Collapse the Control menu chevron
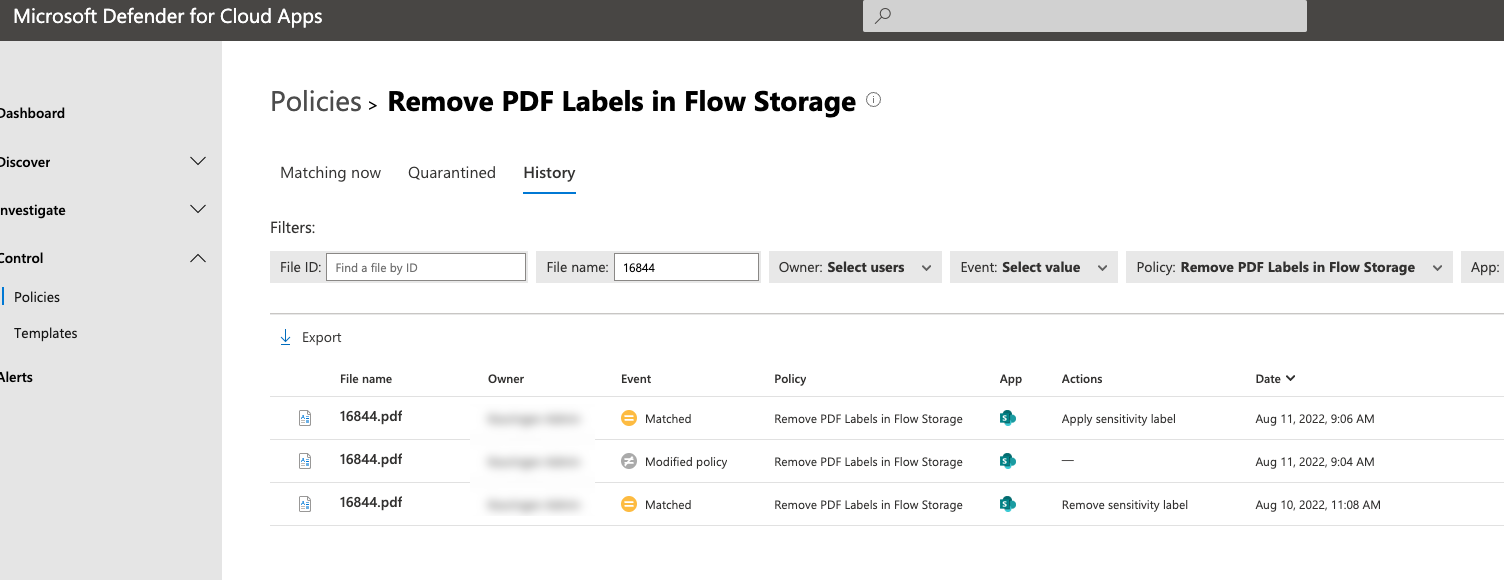1504x580 pixels. pos(198,258)
